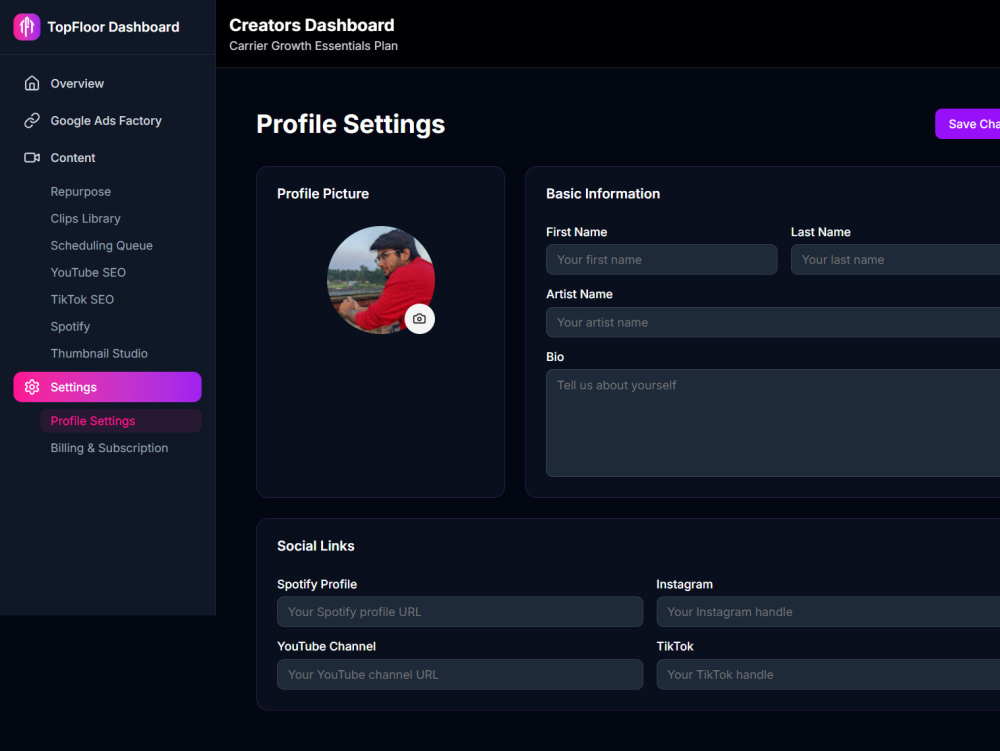Open Clips Library
Screen dimensions: 1000x751
pyautogui.click(x=85, y=219)
